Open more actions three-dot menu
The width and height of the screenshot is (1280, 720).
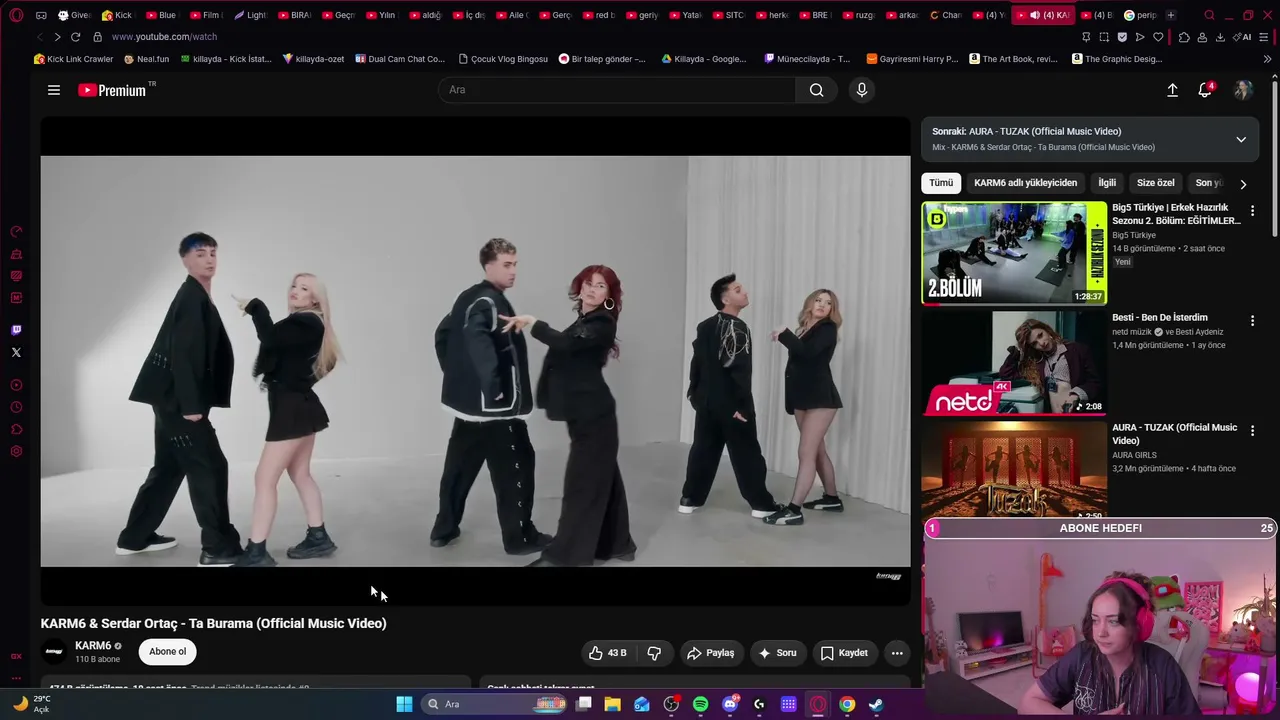tap(897, 653)
